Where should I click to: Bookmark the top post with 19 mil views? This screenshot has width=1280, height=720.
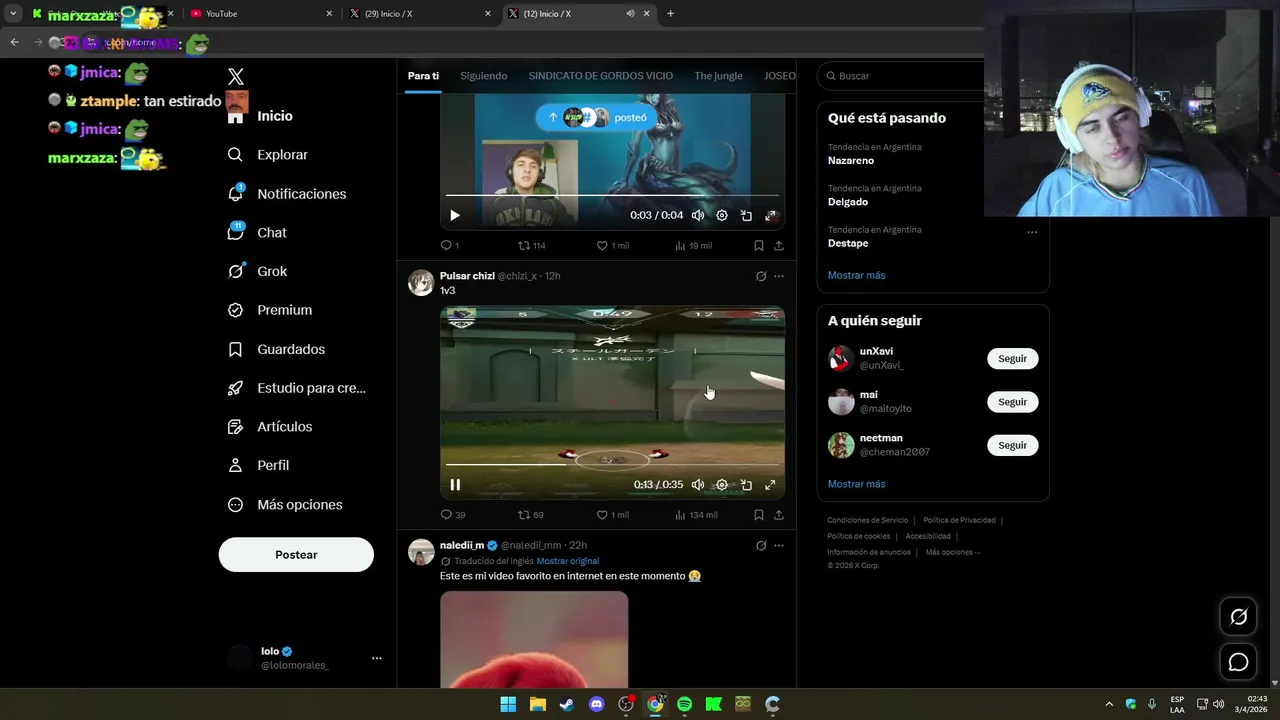(x=759, y=245)
